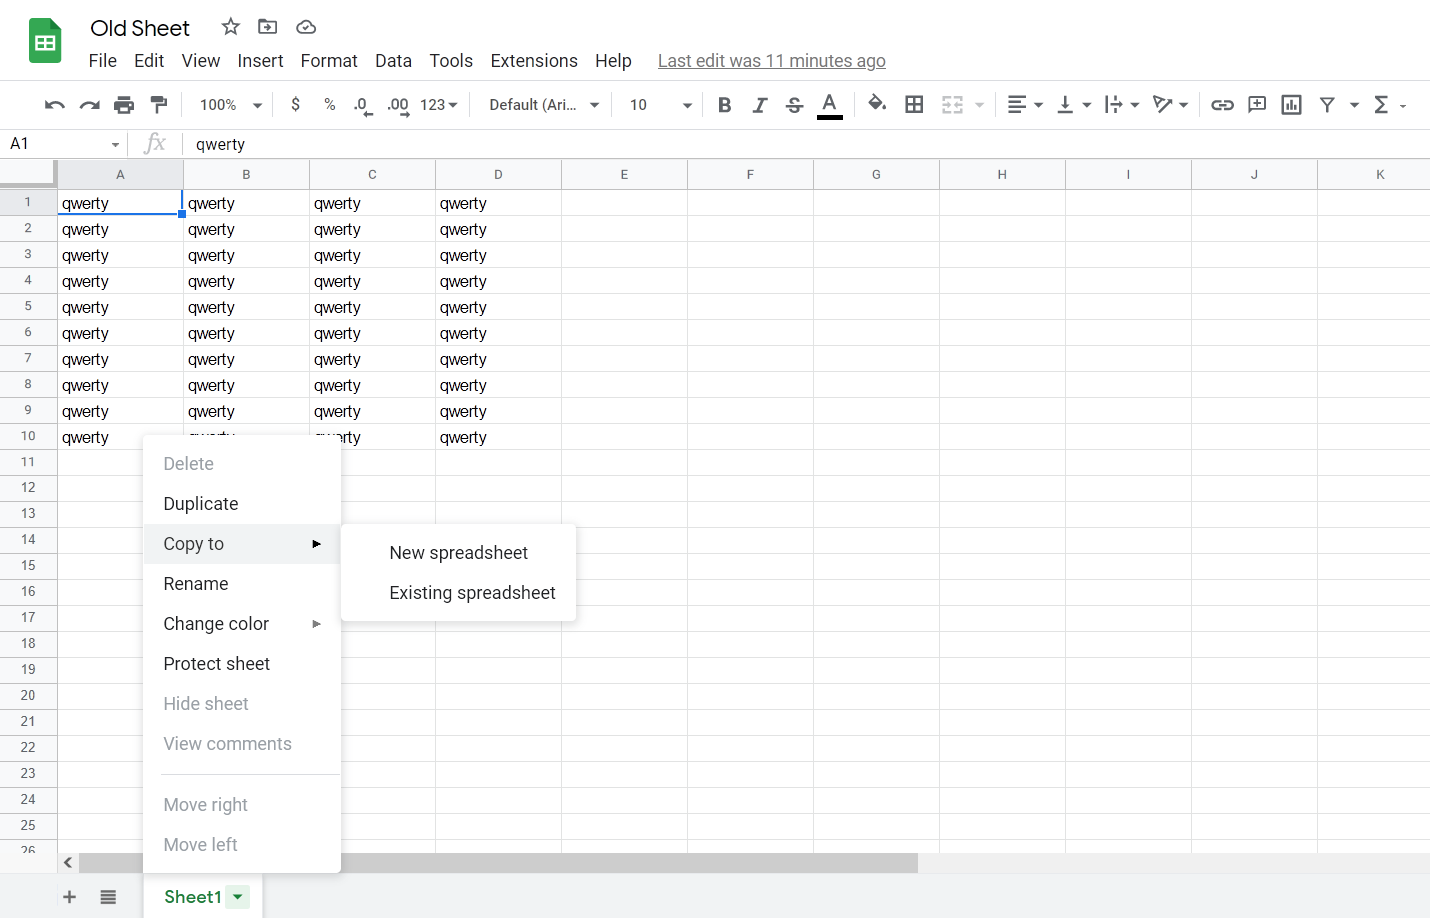
Task: Choose Protect sheet option
Action: click(x=242, y=664)
